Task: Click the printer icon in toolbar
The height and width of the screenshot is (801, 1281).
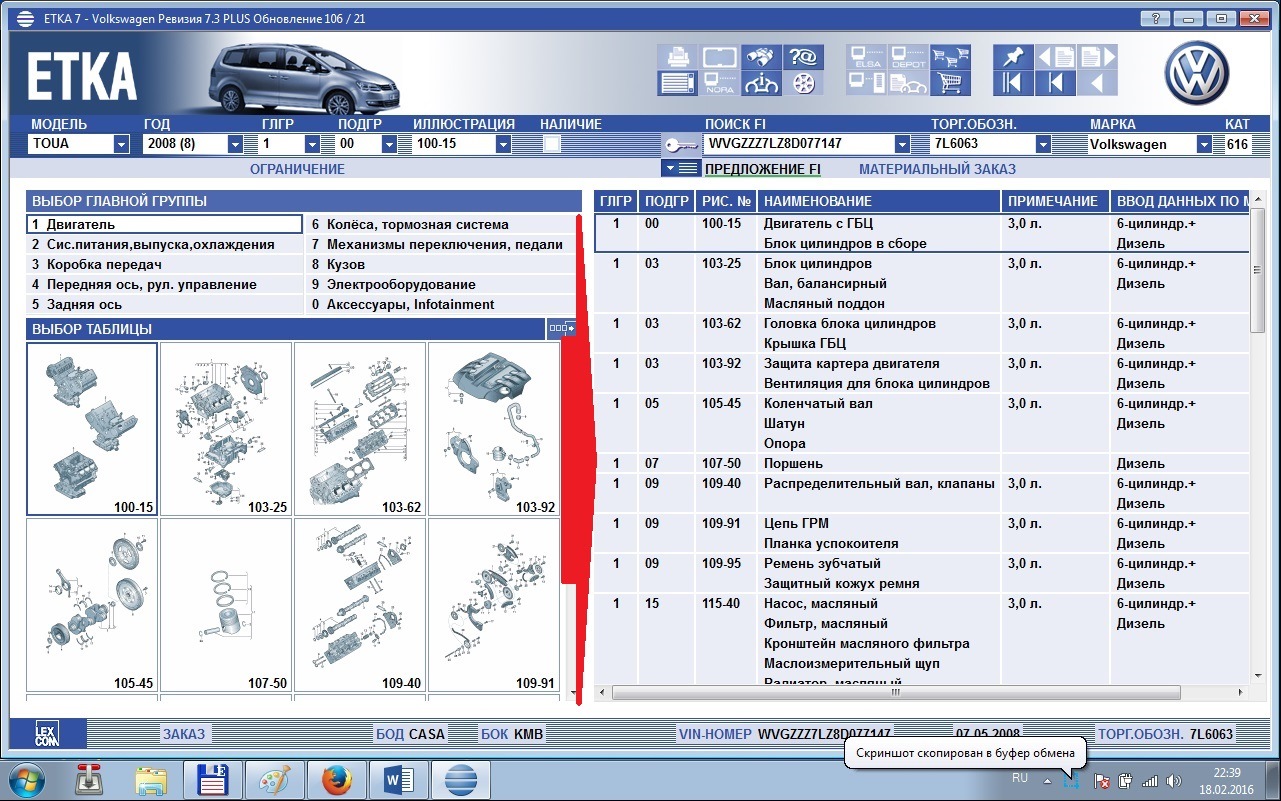Action: click(x=678, y=57)
